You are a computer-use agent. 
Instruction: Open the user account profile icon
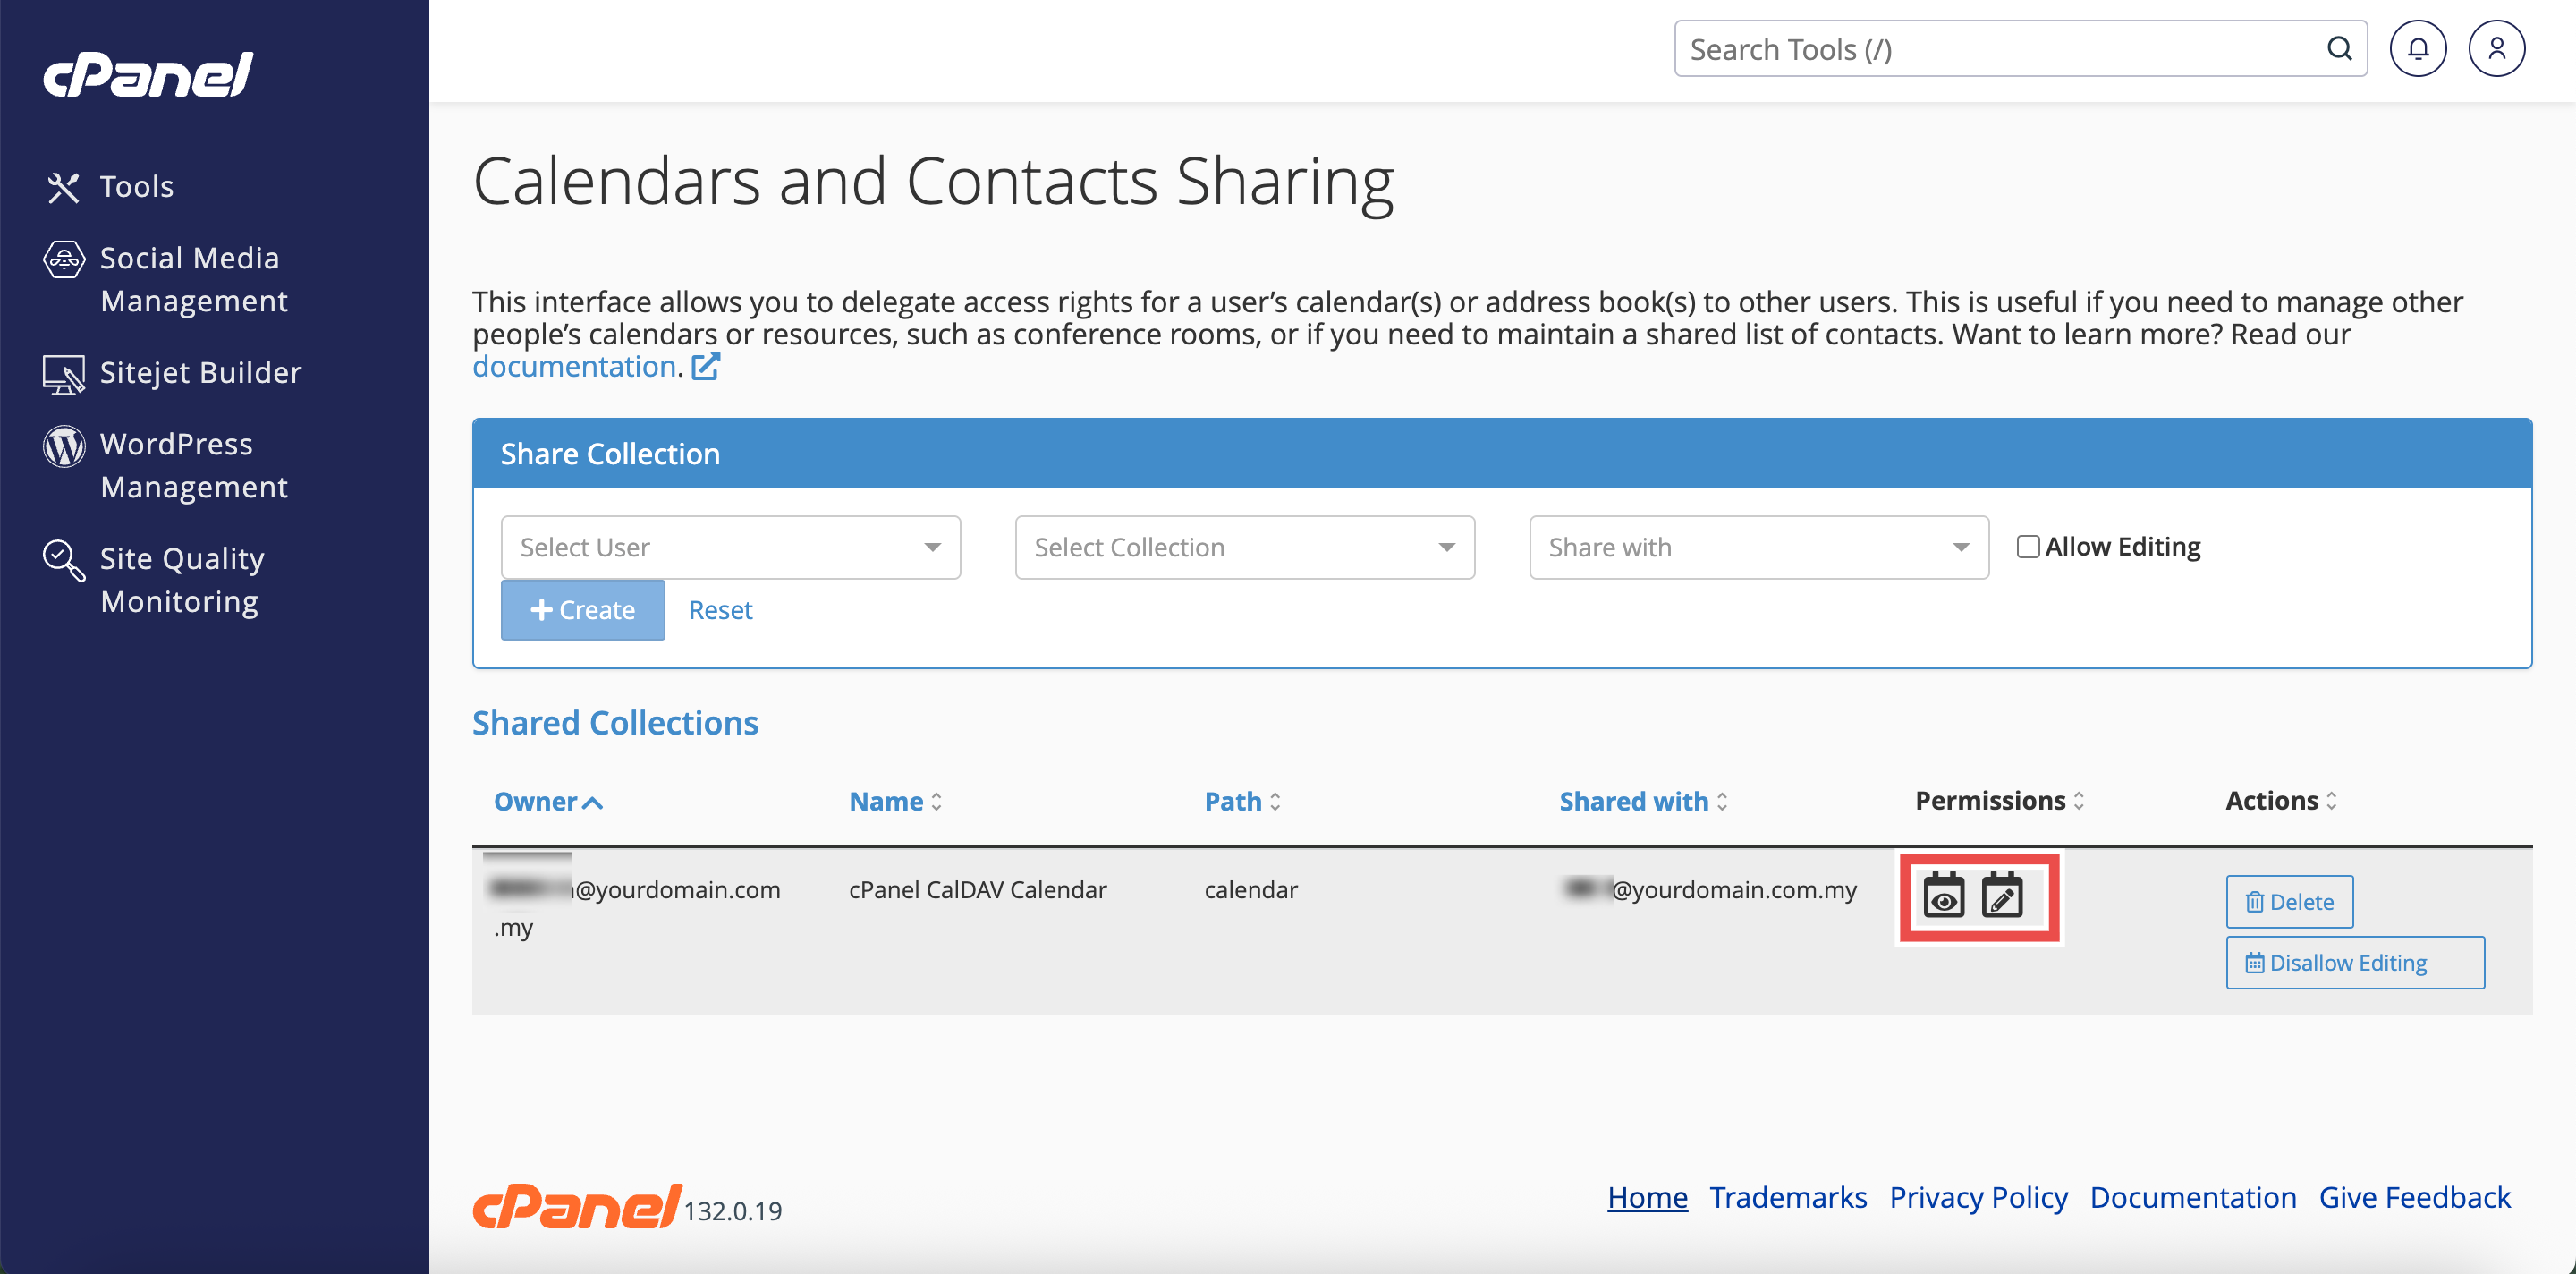pos(2496,49)
